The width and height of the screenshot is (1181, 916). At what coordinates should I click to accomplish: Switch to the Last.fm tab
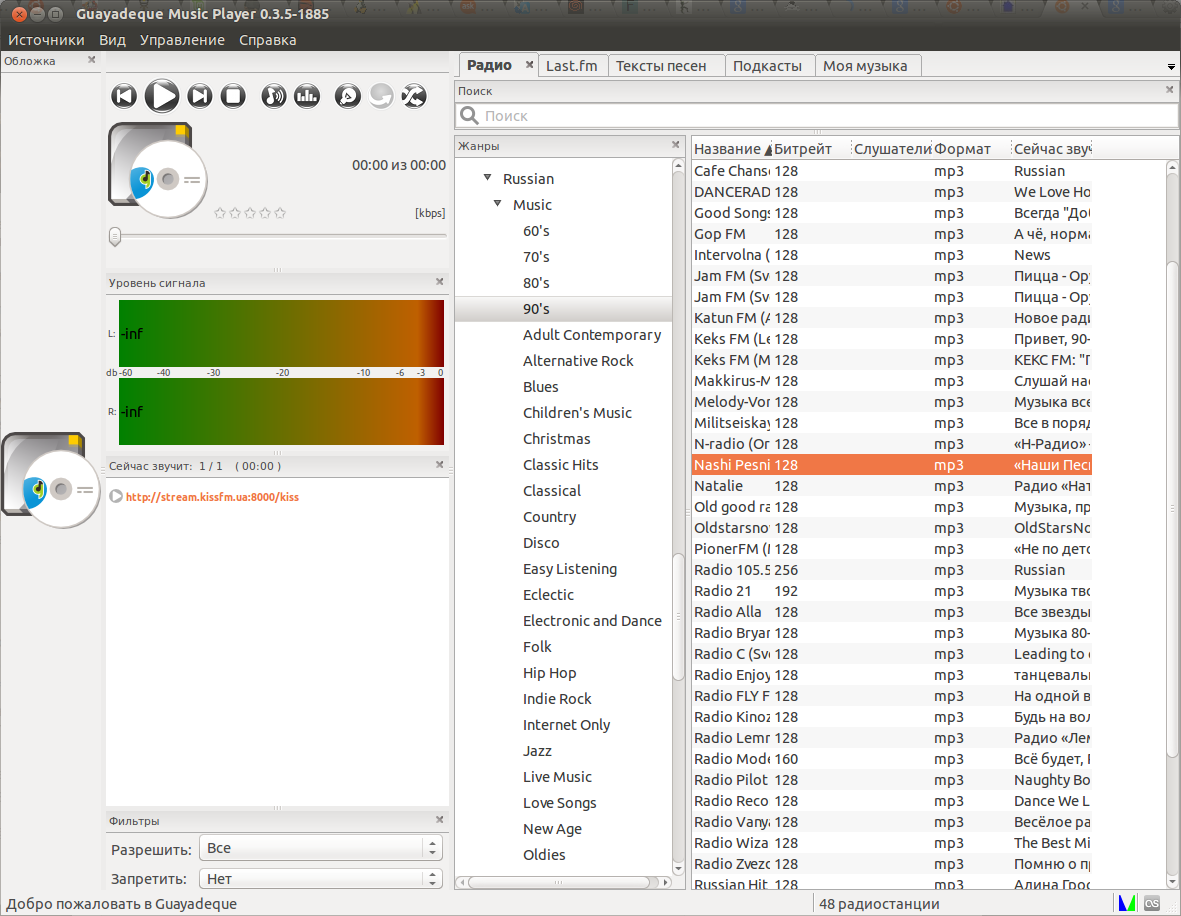(572, 66)
